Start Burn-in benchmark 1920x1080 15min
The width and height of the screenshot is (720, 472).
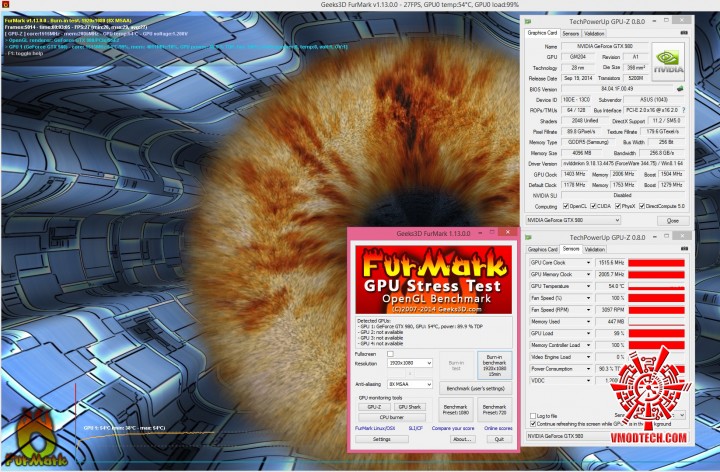pos(494,365)
